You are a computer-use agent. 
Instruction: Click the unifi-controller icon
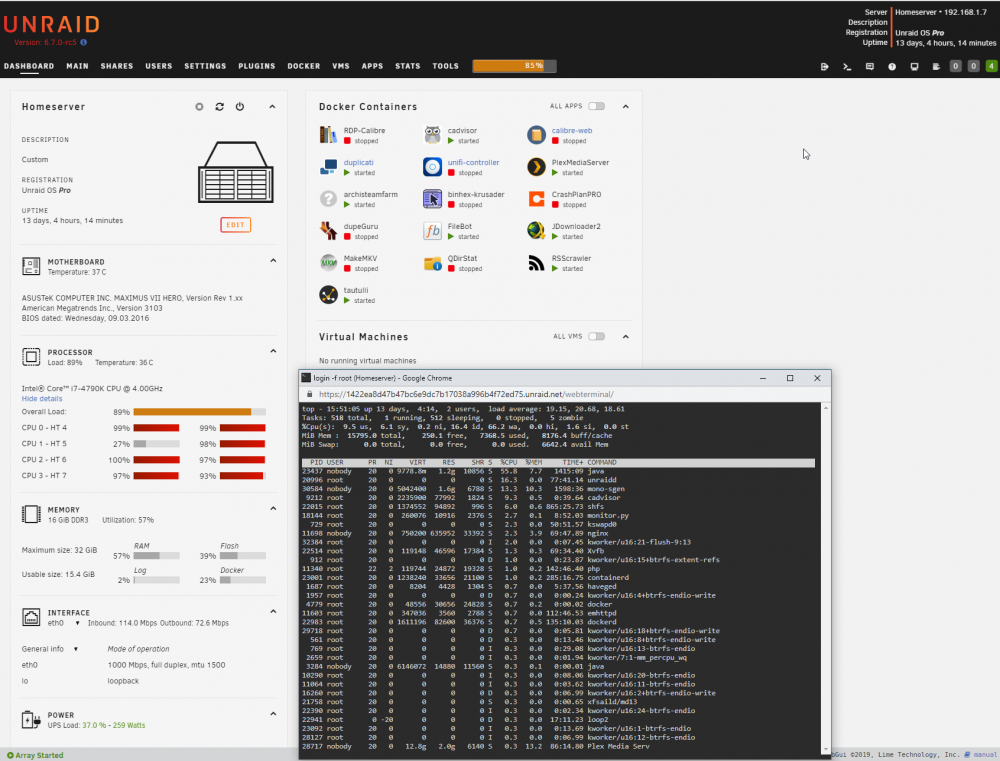point(432,166)
